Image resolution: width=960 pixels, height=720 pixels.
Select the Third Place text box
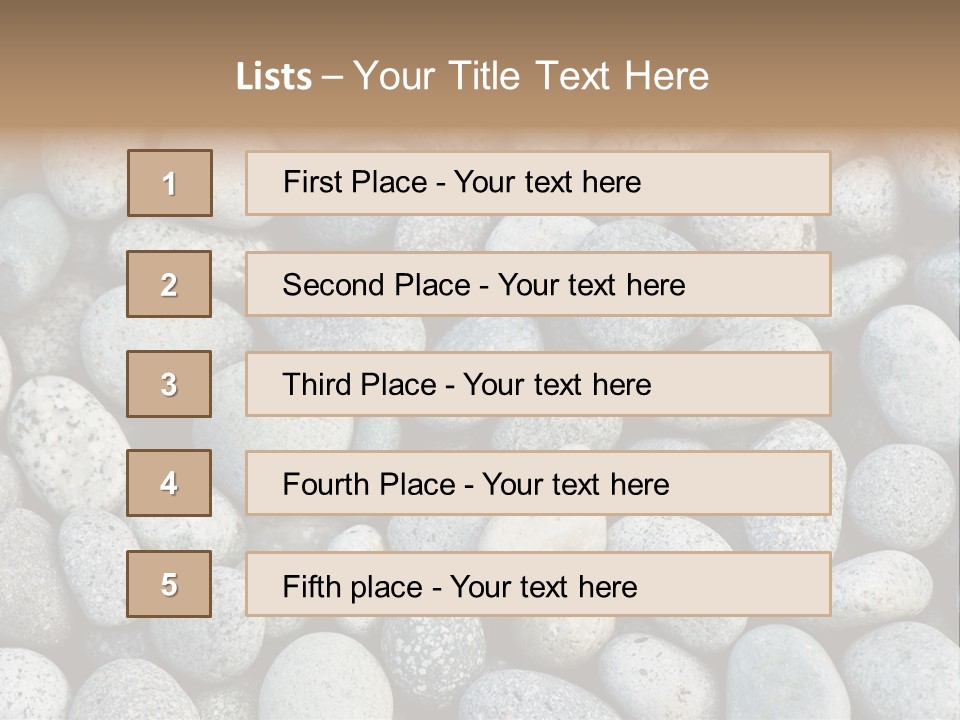coord(538,384)
